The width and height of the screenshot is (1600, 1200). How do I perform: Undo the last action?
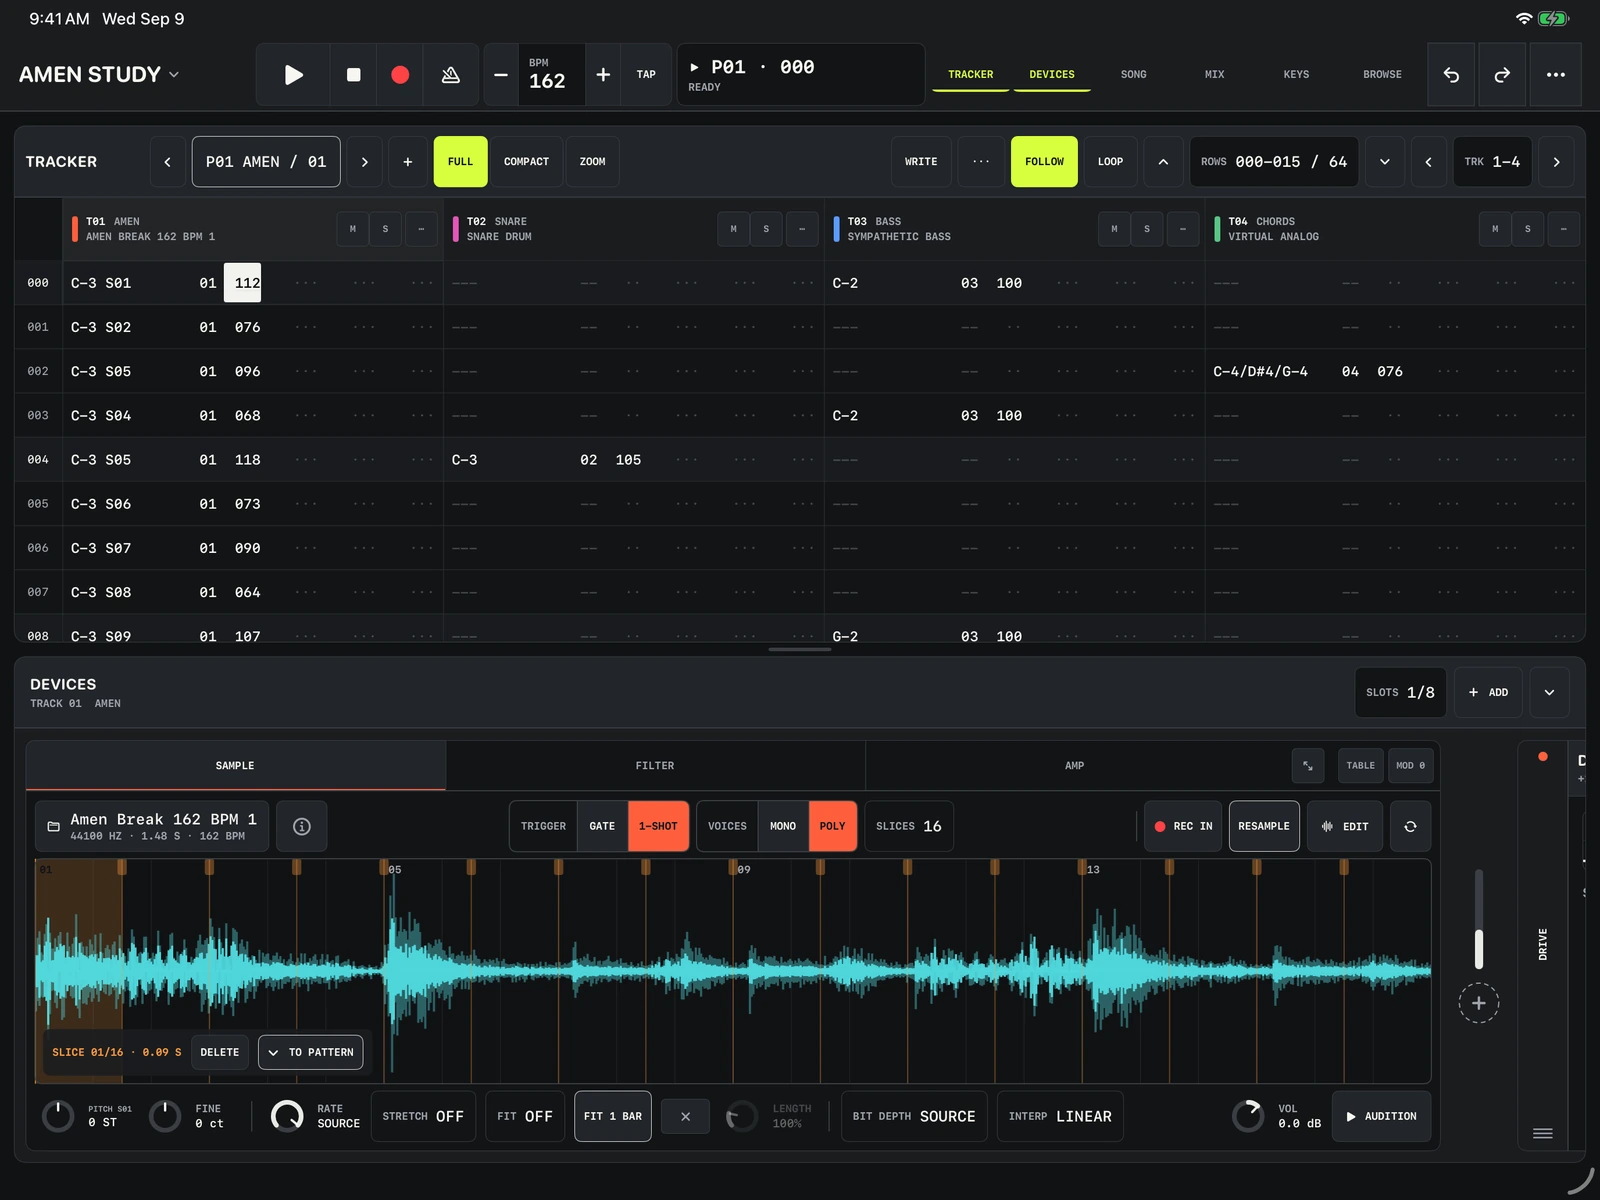click(x=1451, y=75)
